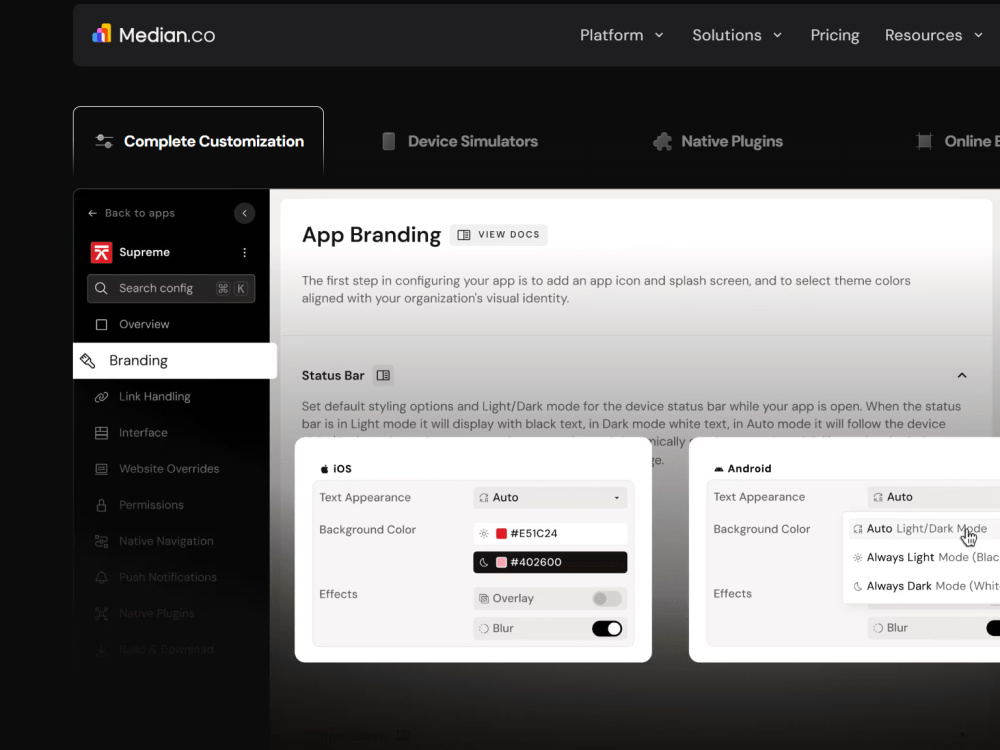Click the iOS dark mode moon icon
Image resolution: width=1000 pixels, height=750 pixels.
pyautogui.click(x=484, y=562)
